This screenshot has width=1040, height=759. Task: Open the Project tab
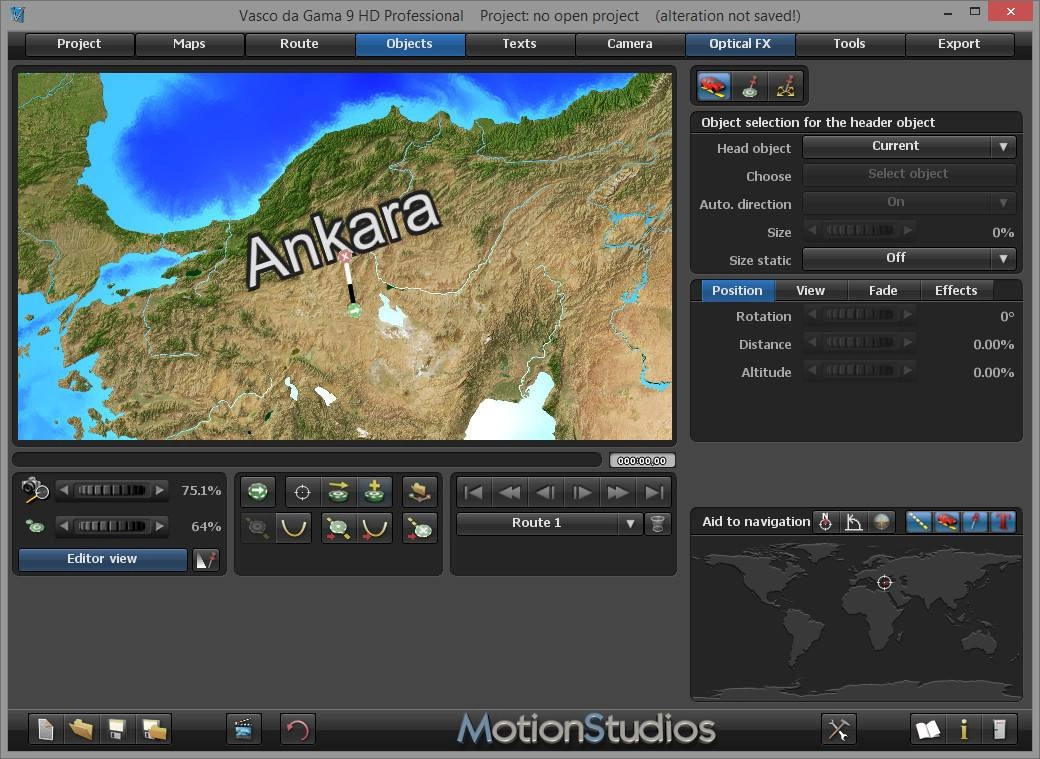pos(79,44)
